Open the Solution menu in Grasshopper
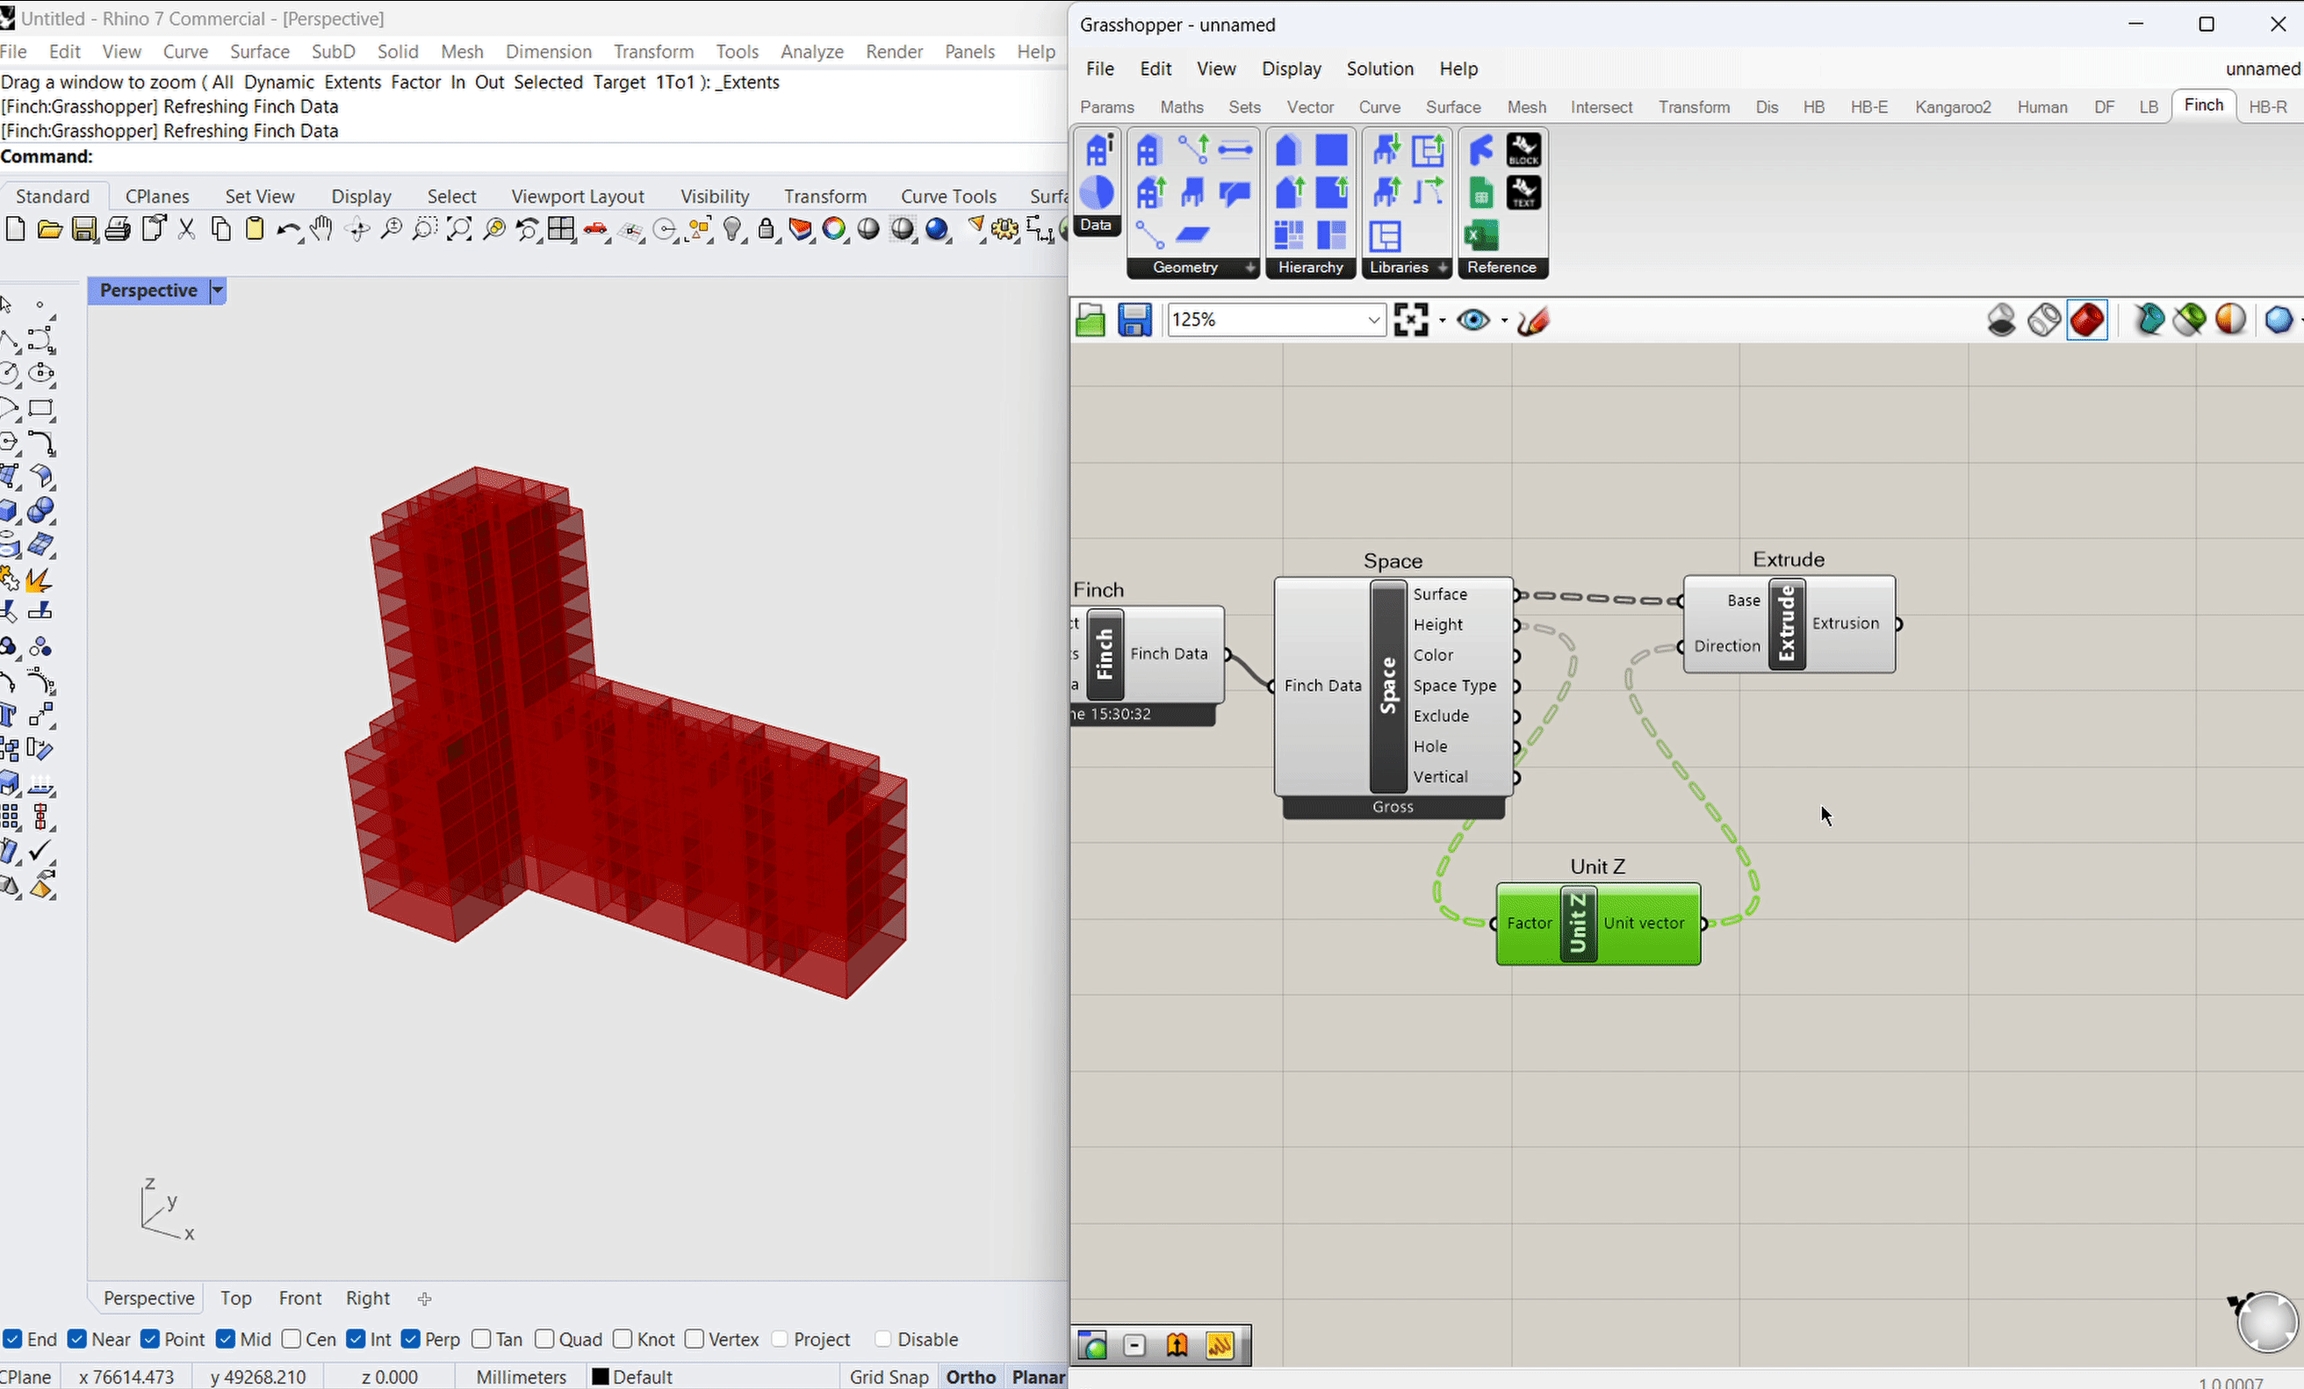 (1379, 69)
